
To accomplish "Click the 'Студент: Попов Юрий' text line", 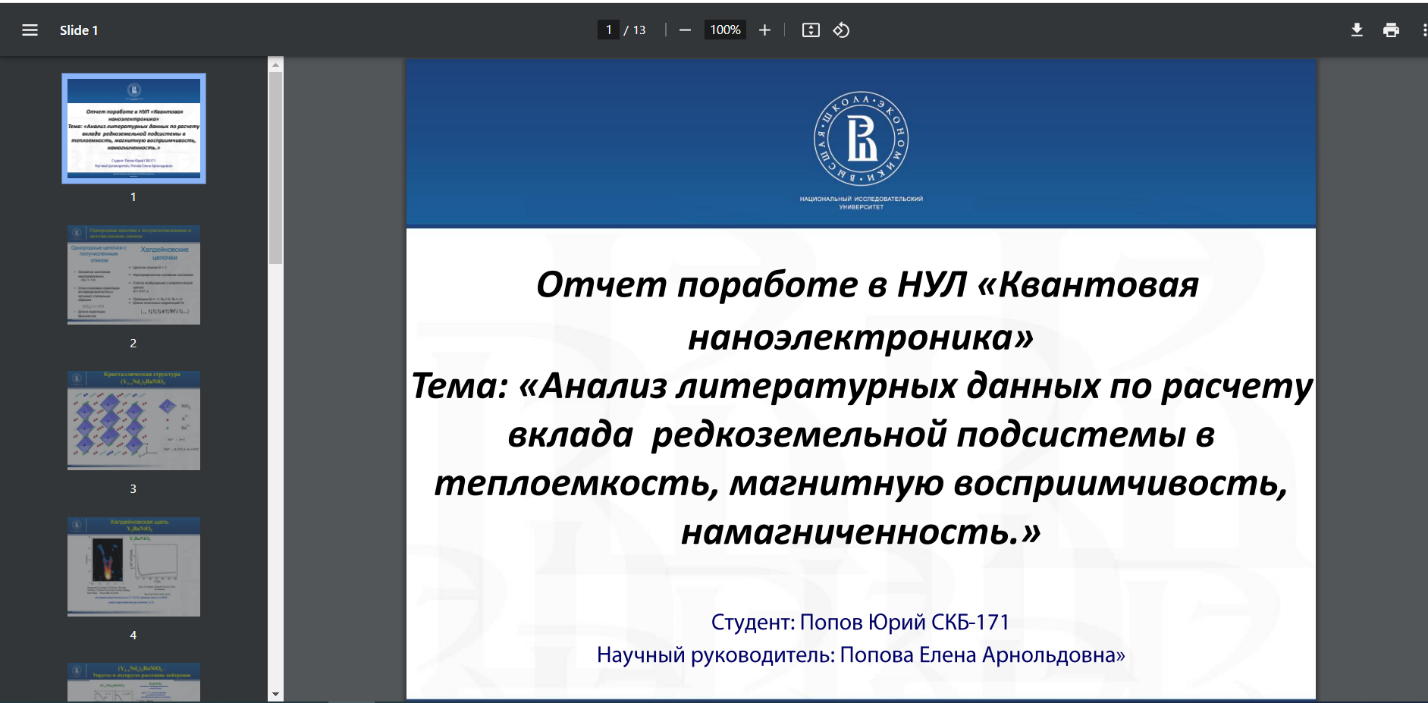I will [x=860, y=622].
